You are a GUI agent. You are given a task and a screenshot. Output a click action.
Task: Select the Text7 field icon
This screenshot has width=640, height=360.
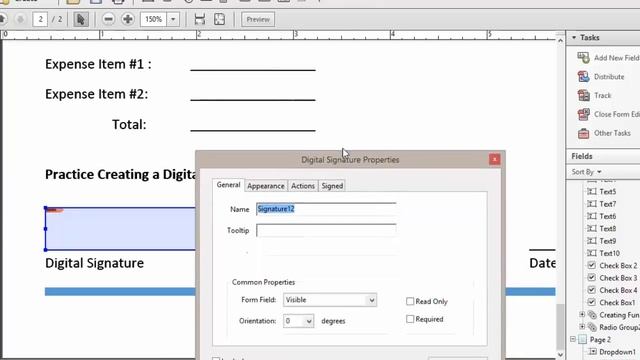point(591,204)
